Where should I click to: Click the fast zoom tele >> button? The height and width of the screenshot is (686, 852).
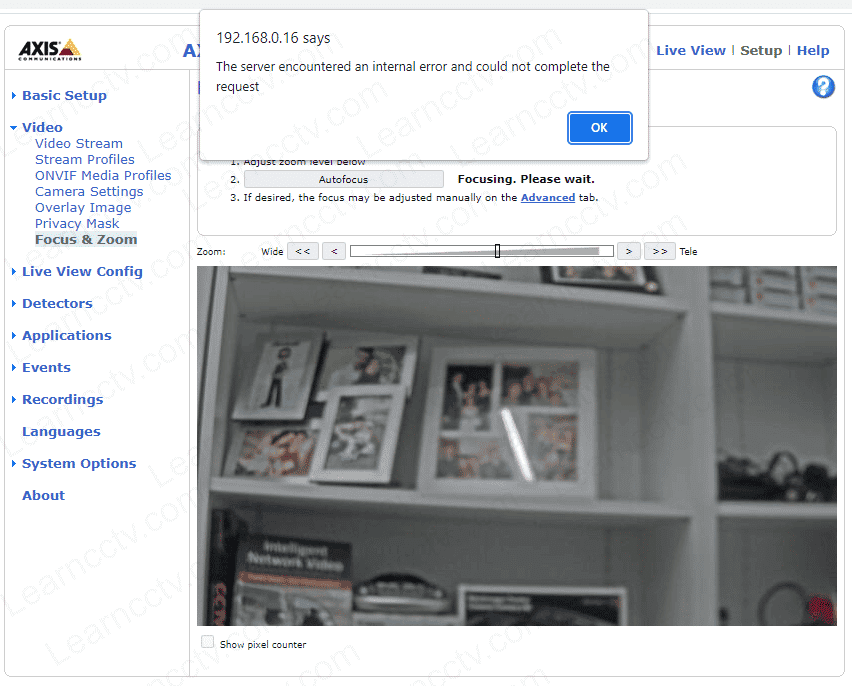(x=659, y=252)
